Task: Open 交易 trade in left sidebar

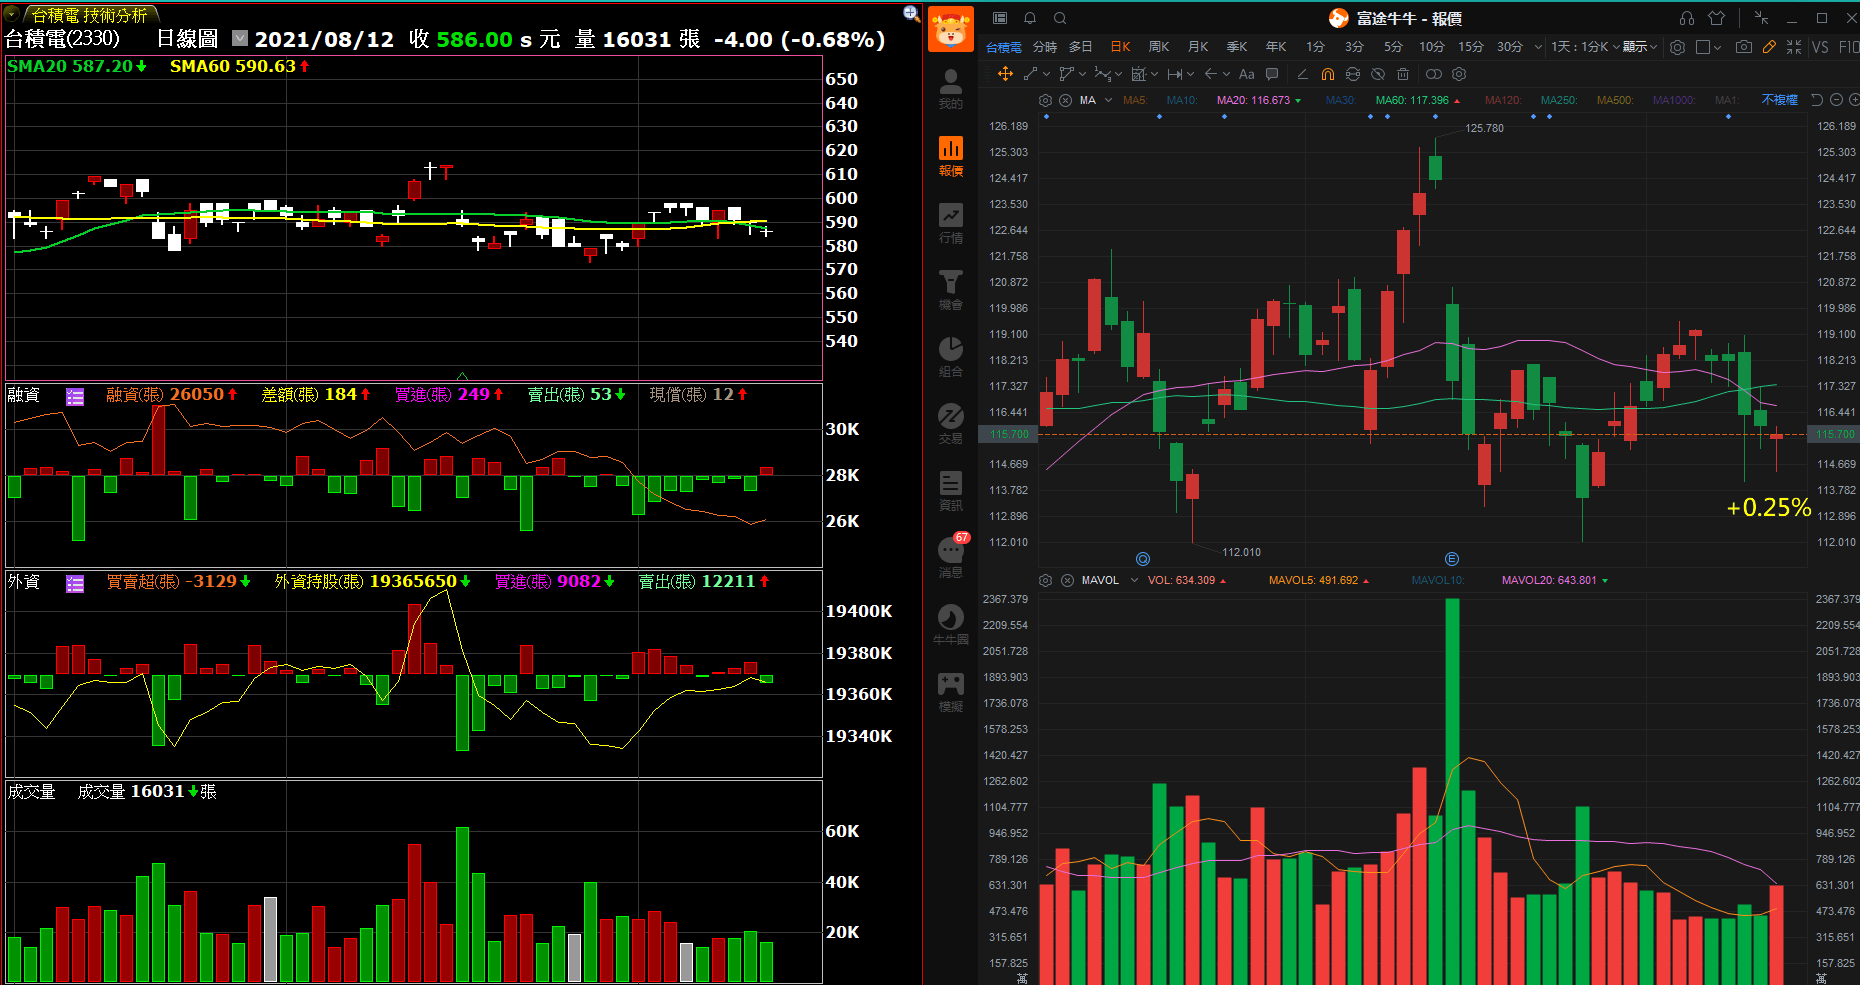Action: click(x=951, y=424)
